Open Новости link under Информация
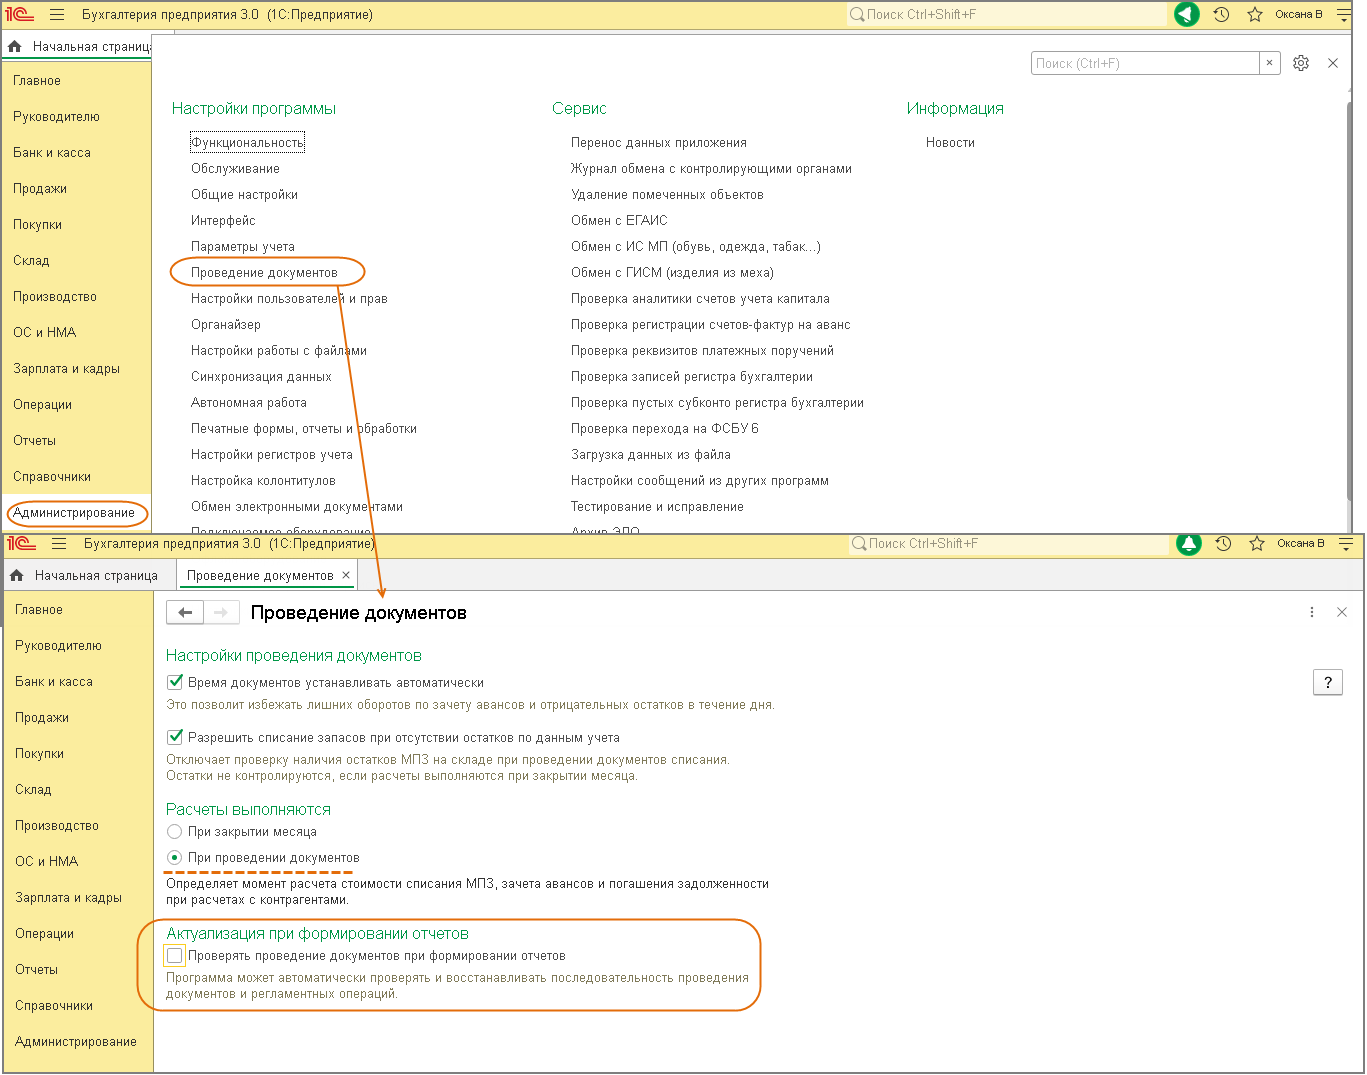 [x=950, y=143]
